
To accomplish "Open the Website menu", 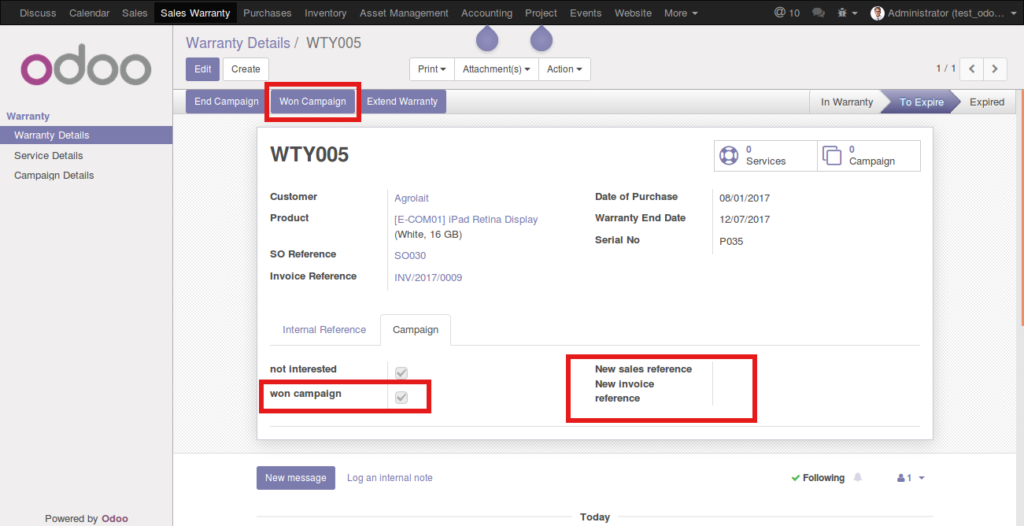I will pyautogui.click(x=633, y=12).
